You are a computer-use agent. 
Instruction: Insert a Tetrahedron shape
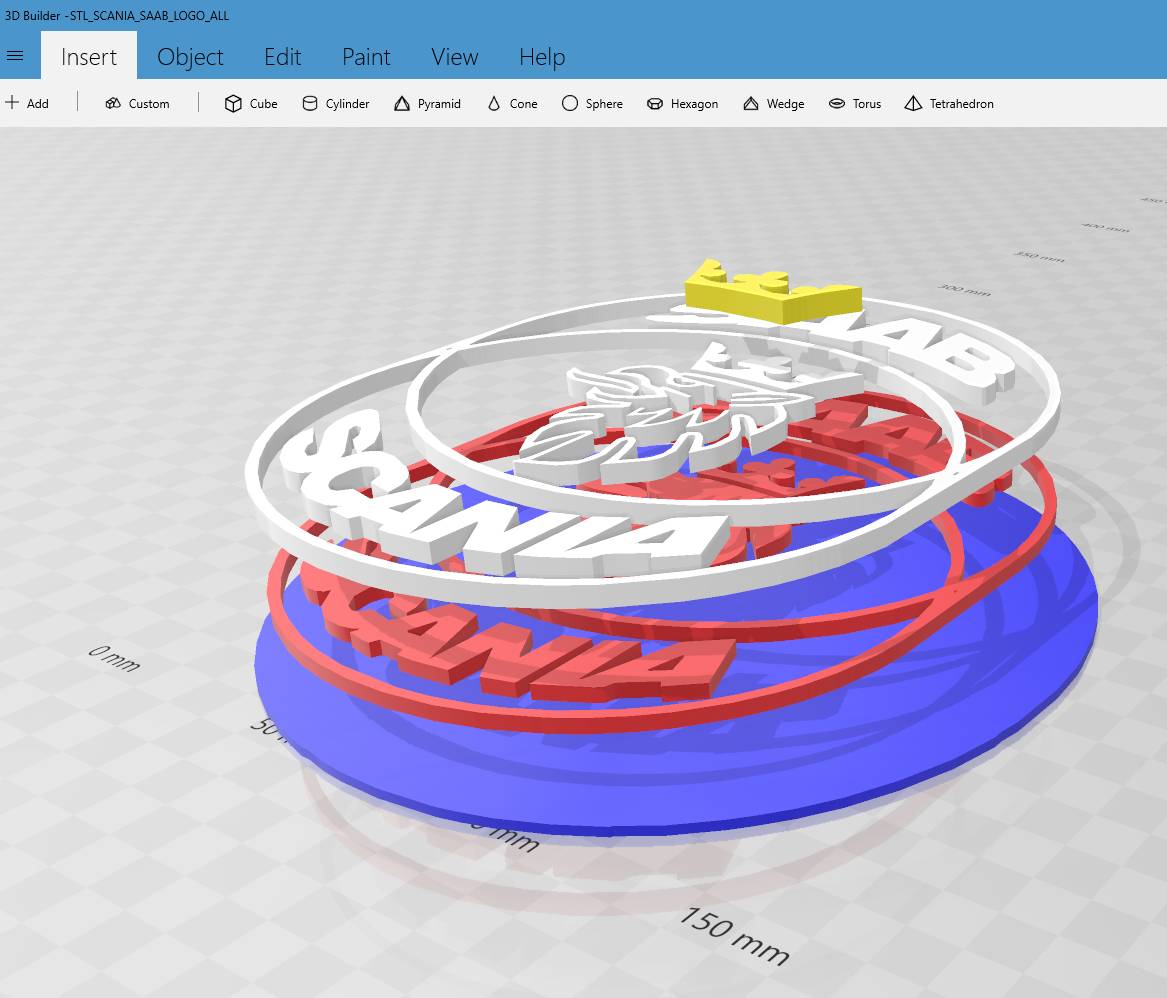[x=948, y=103]
